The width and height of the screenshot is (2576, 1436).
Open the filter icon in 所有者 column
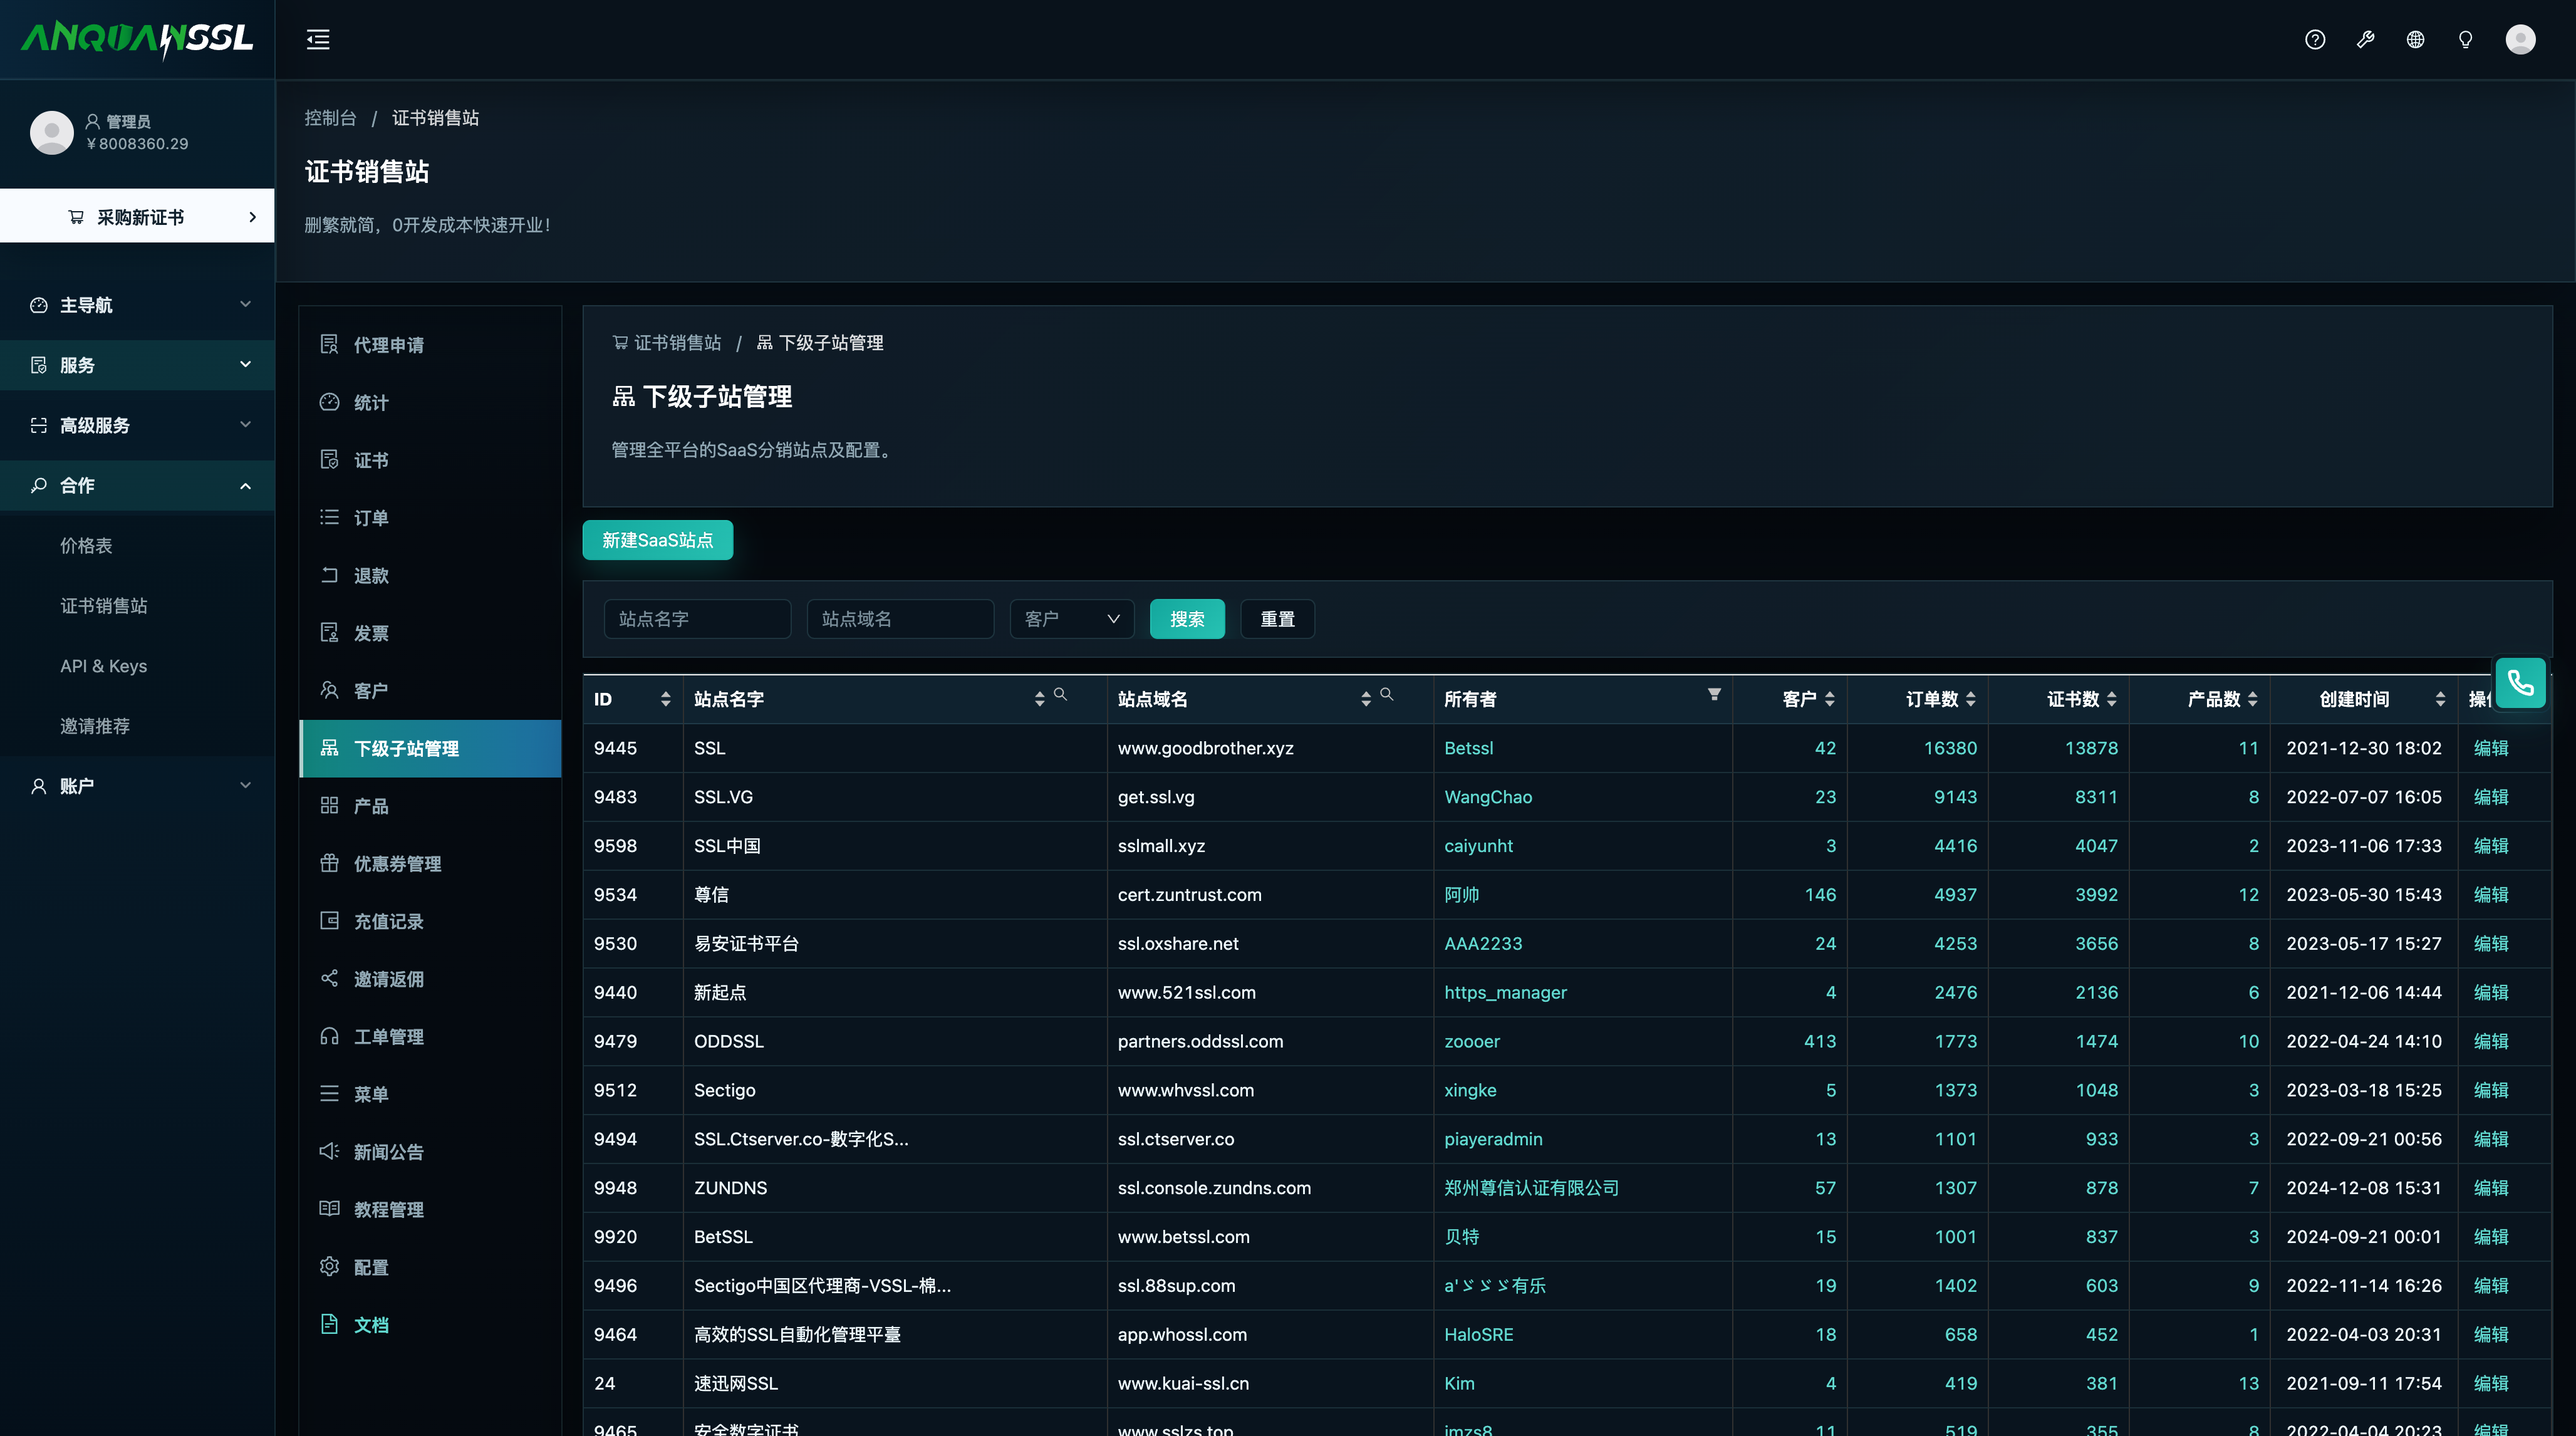click(1714, 694)
